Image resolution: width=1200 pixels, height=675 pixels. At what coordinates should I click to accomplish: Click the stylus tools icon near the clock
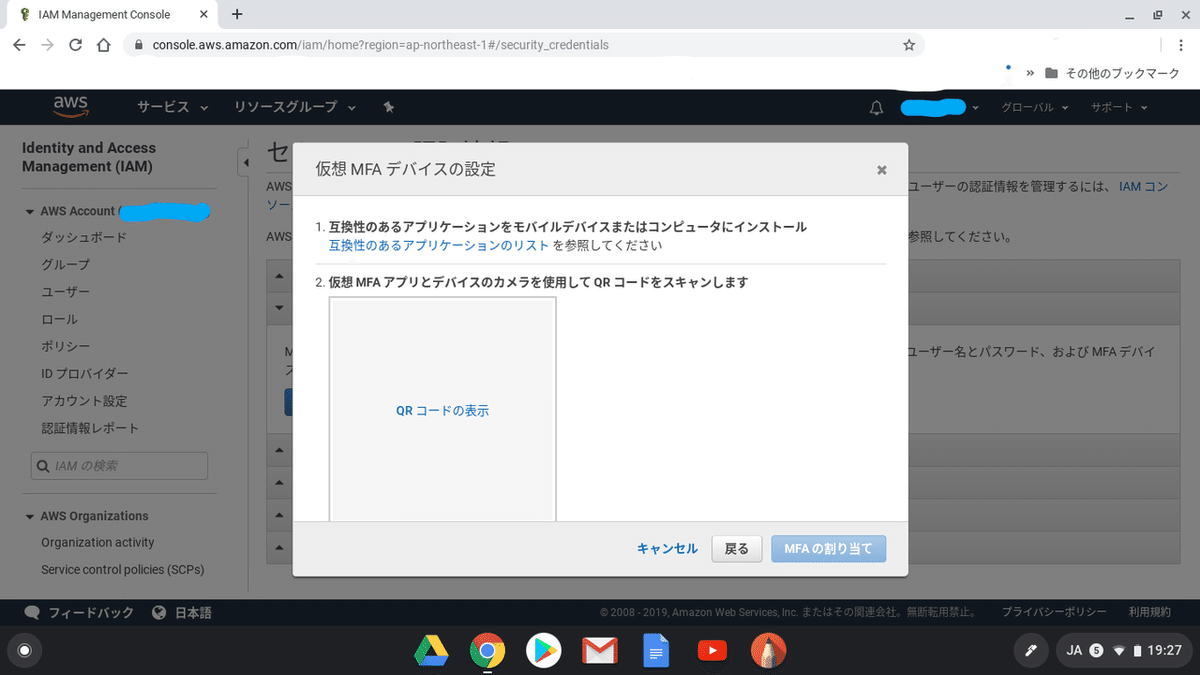pyautogui.click(x=1031, y=650)
